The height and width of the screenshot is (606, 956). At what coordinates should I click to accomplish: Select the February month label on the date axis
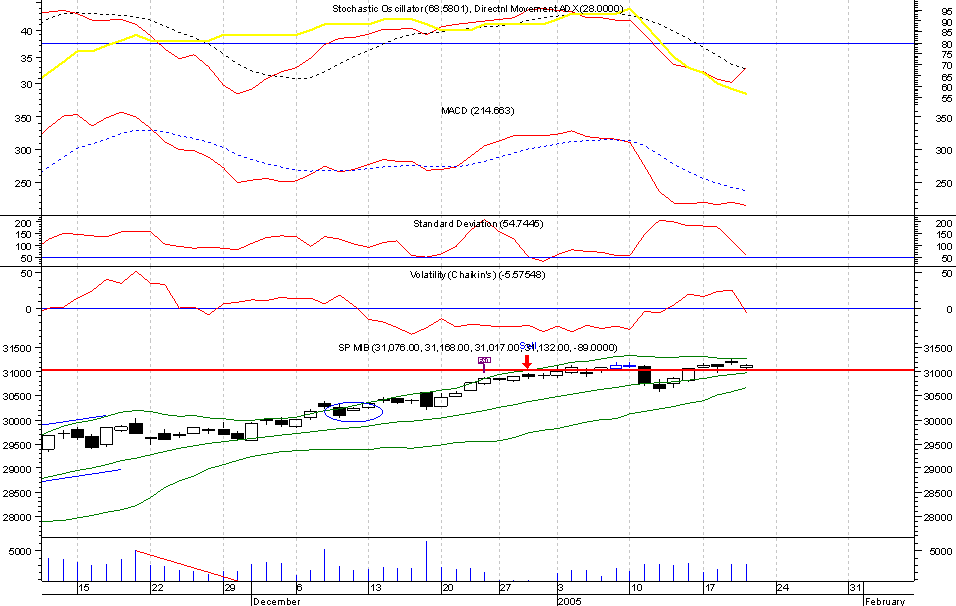(x=885, y=601)
